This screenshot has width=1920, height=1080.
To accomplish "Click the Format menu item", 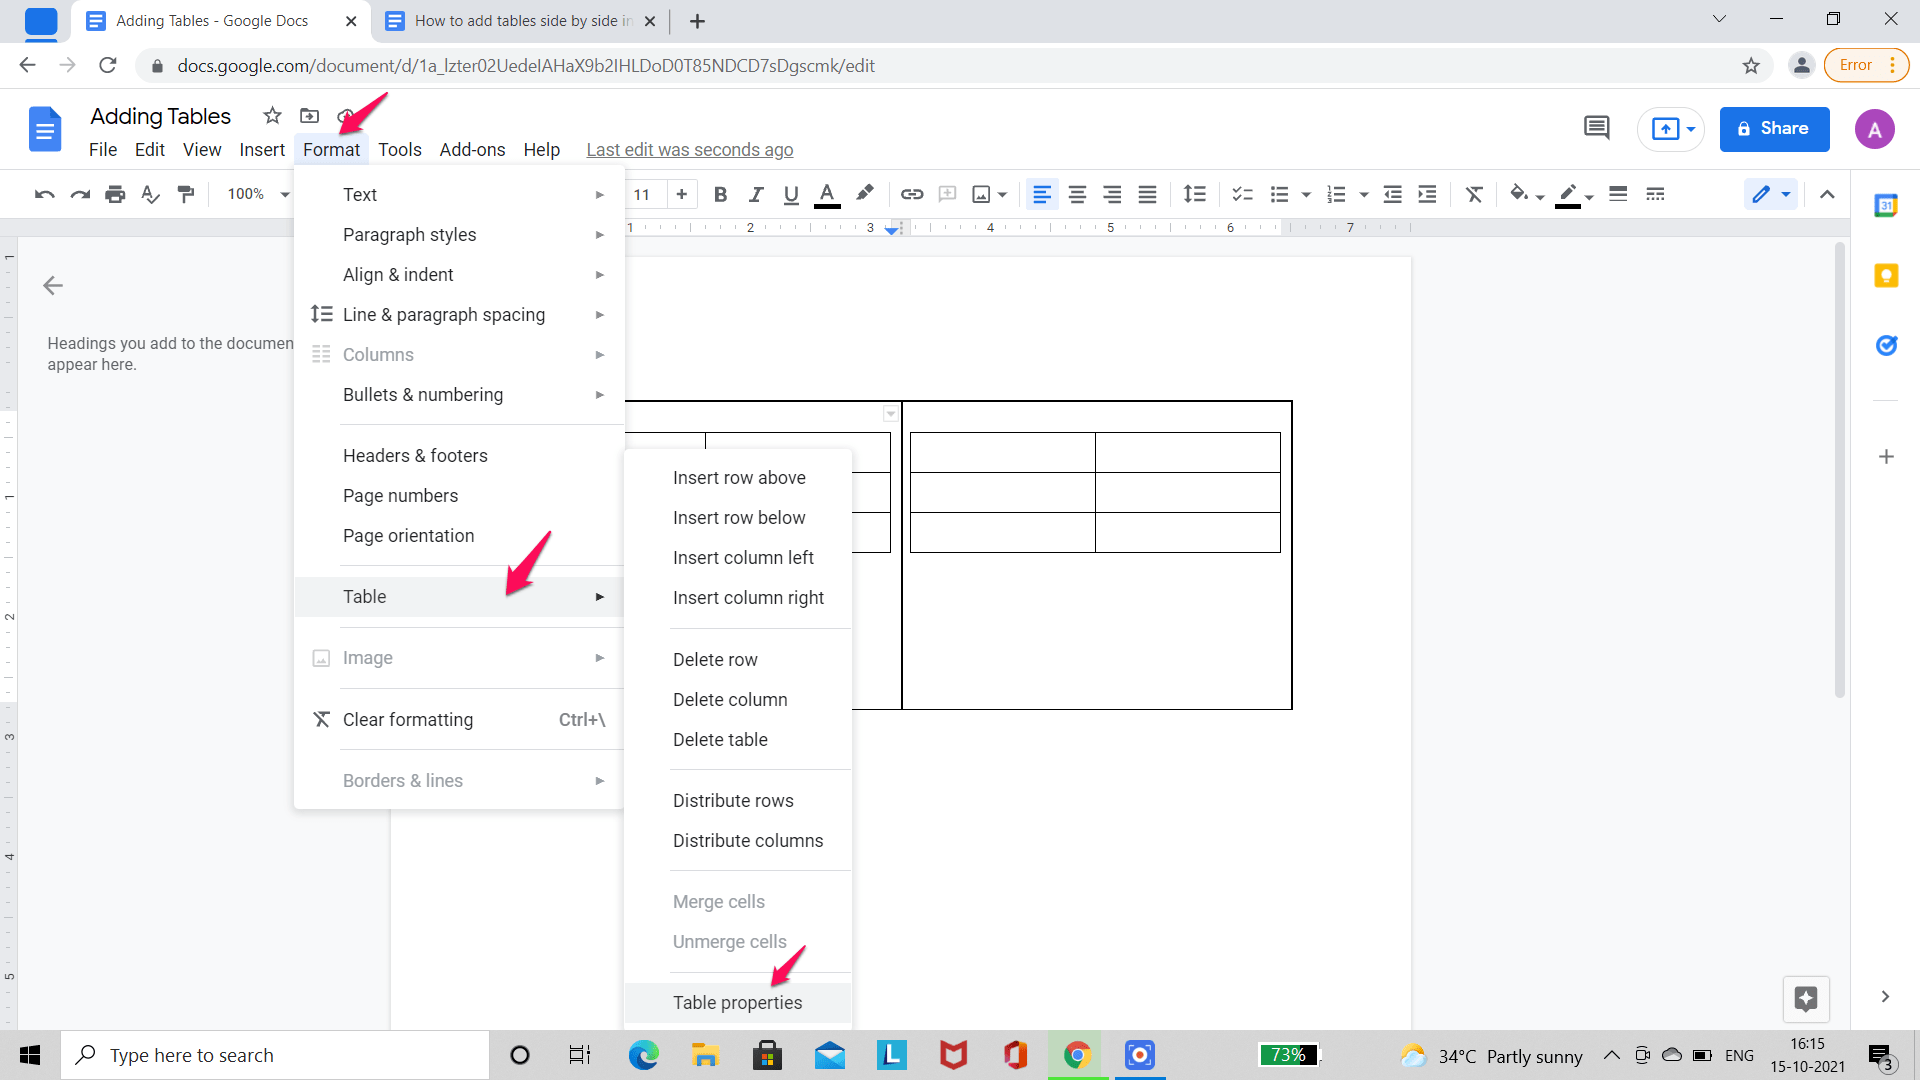I will 331,149.
